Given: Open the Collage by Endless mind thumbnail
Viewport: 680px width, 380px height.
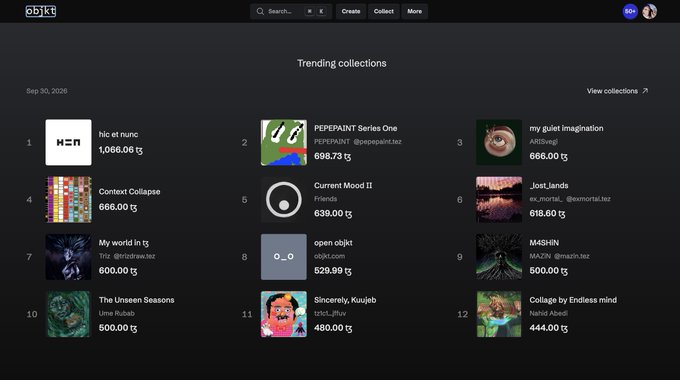Looking at the screenshot, I should [x=499, y=314].
